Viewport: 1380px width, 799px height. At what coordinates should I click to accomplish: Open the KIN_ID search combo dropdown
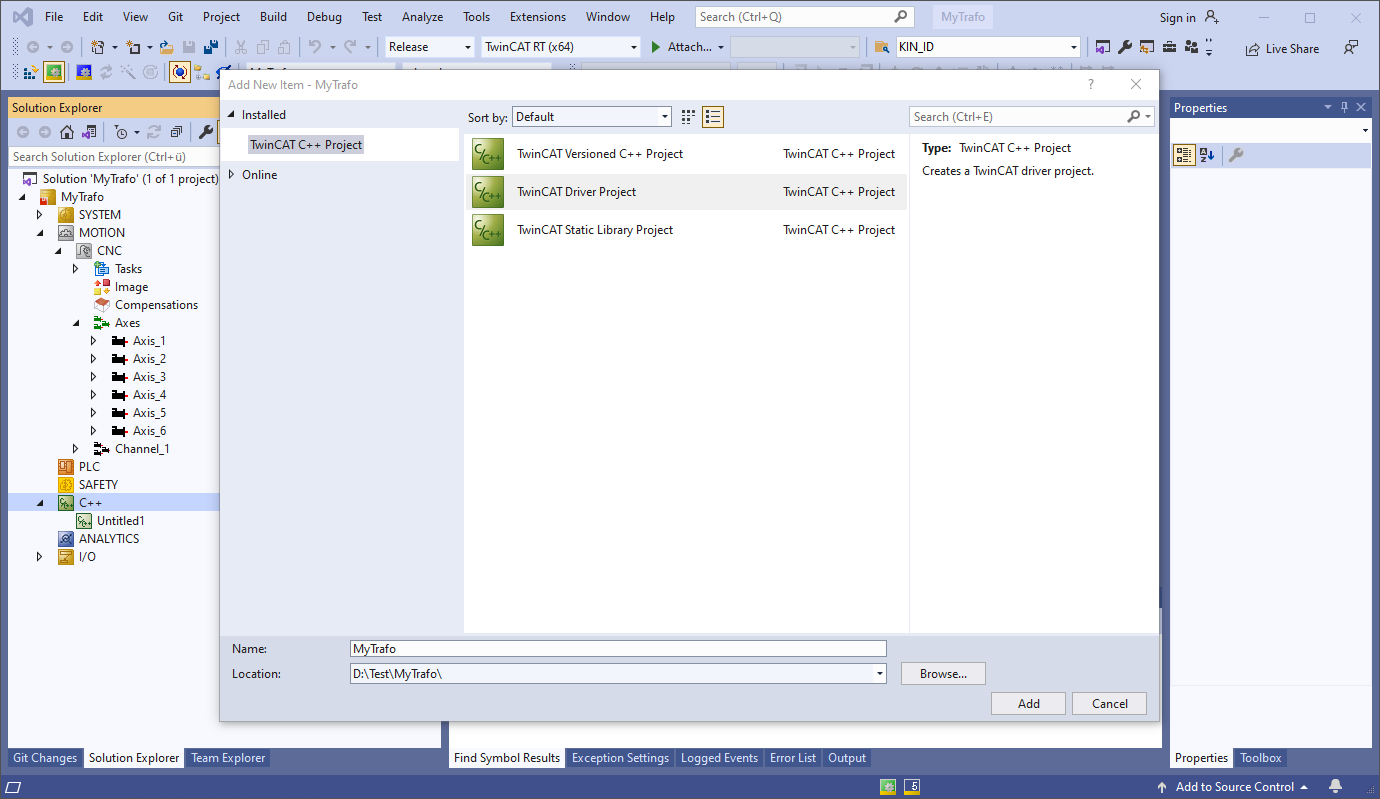click(x=1074, y=47)
